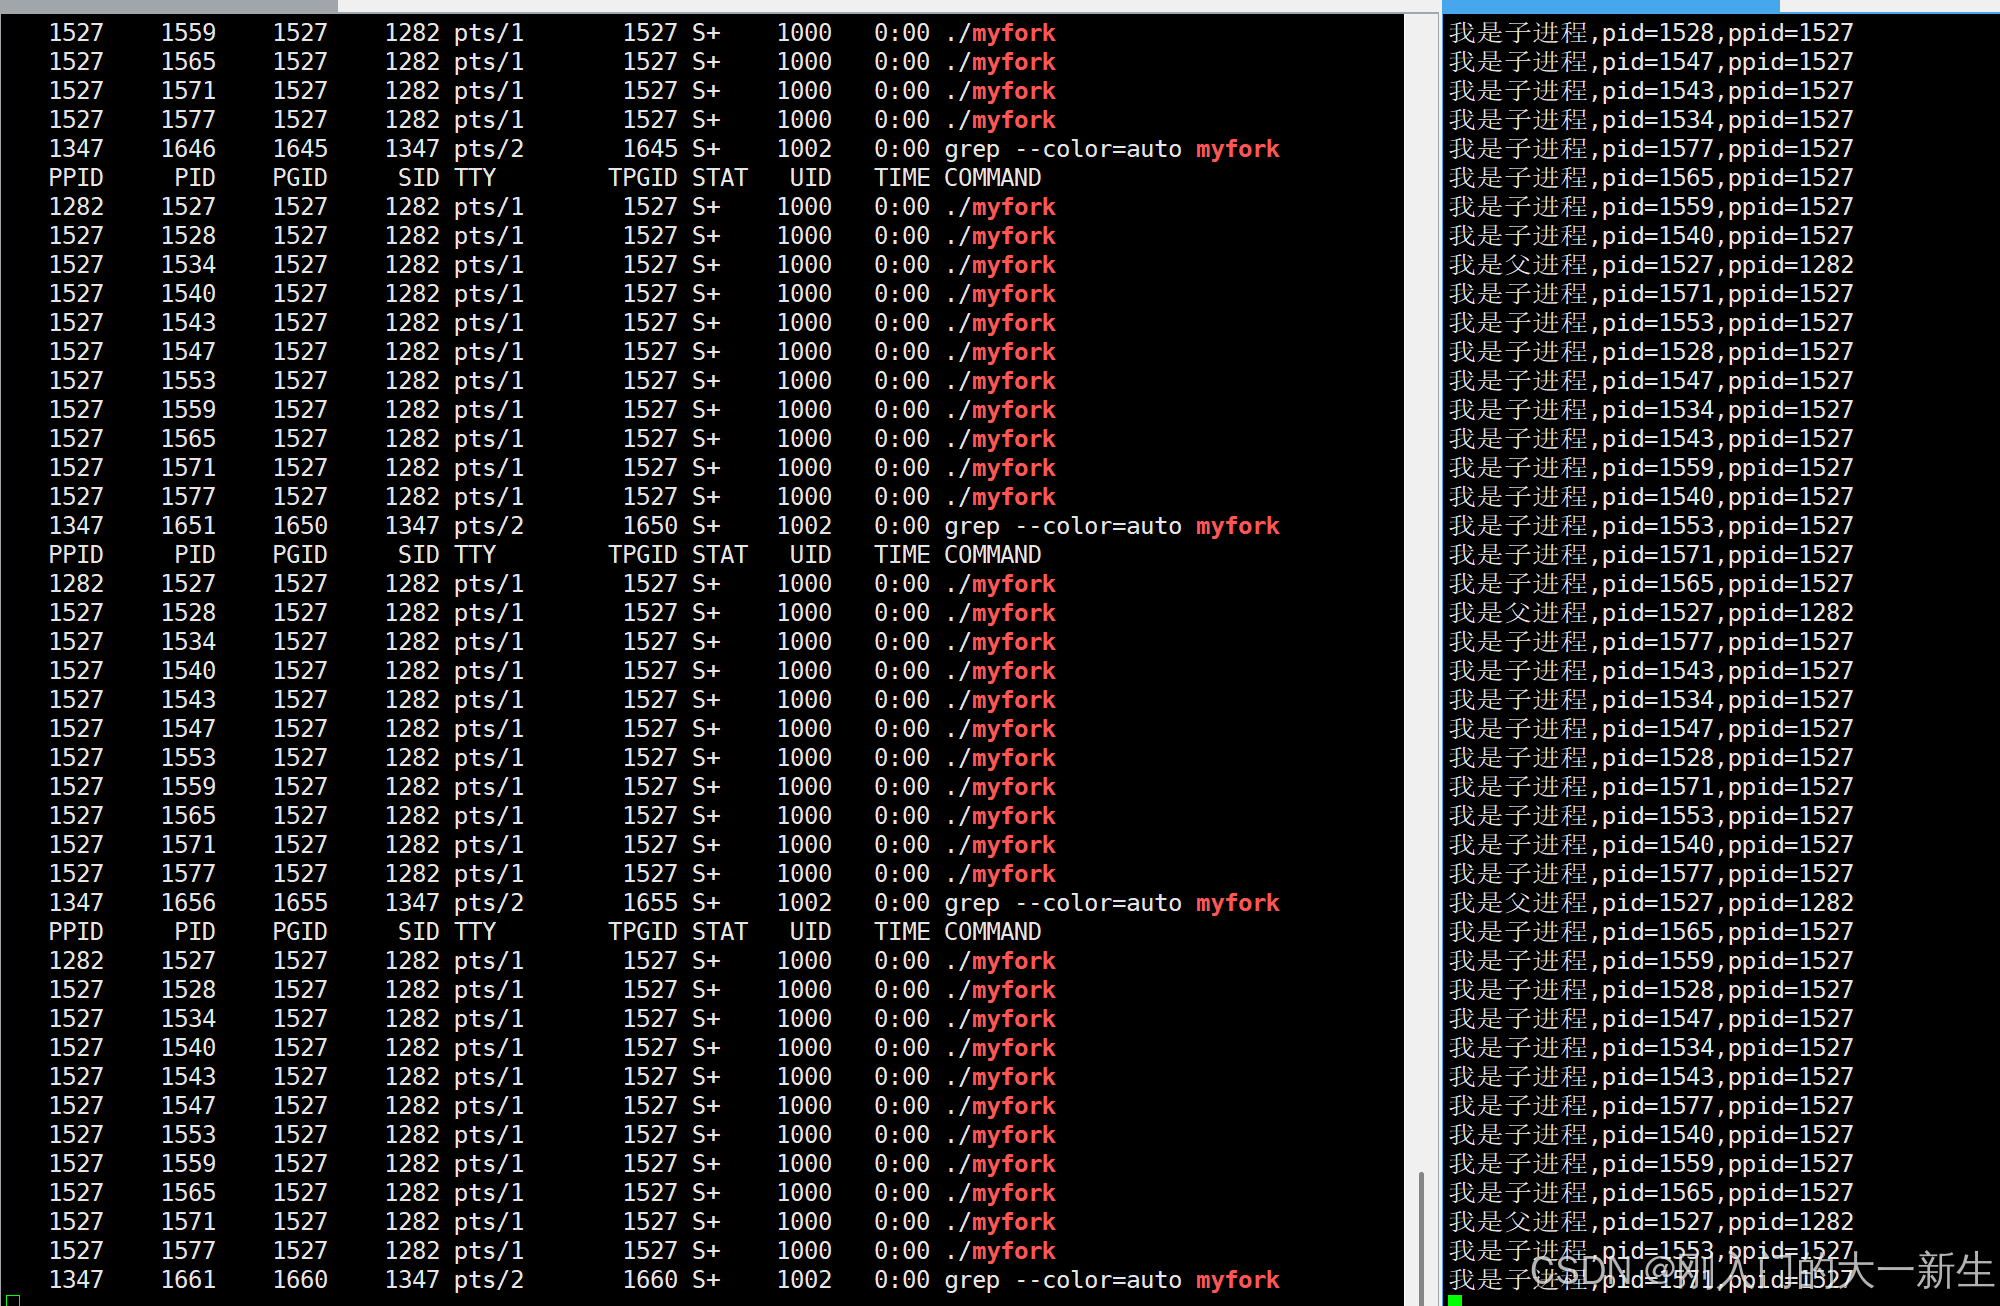Click red 'myfork' in grep row PID 1651
Viewport: 2000px width, 1306px height.
point(1237,526)
